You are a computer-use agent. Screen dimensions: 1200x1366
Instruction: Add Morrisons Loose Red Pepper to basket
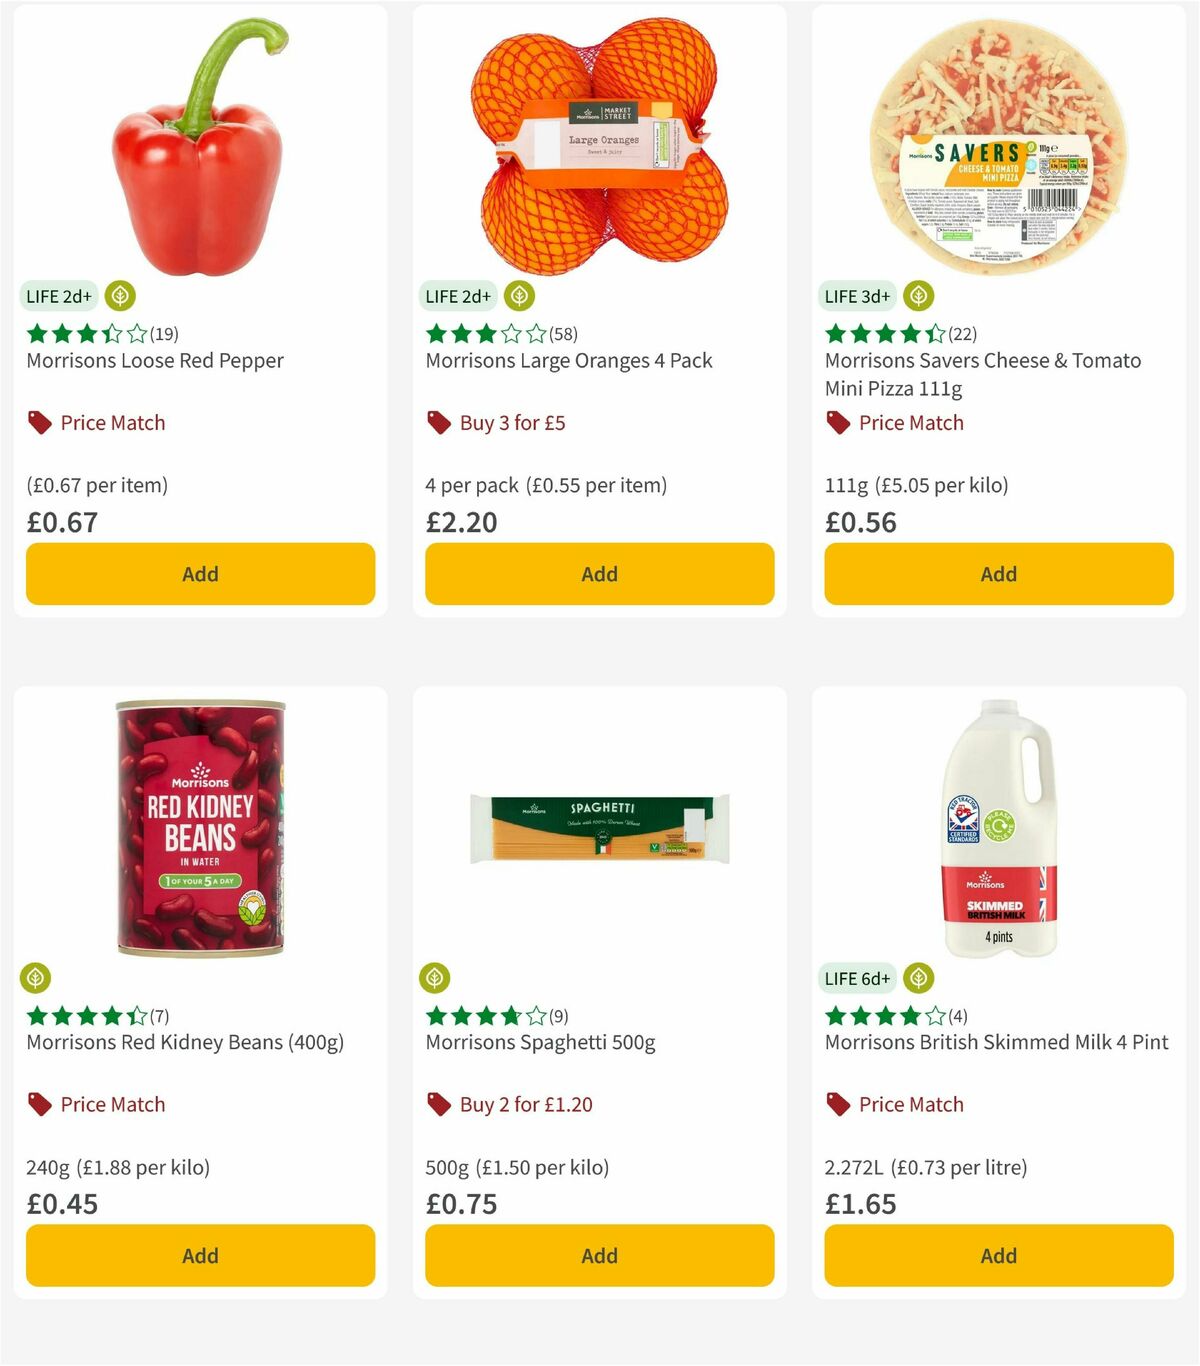pos(200,574)
